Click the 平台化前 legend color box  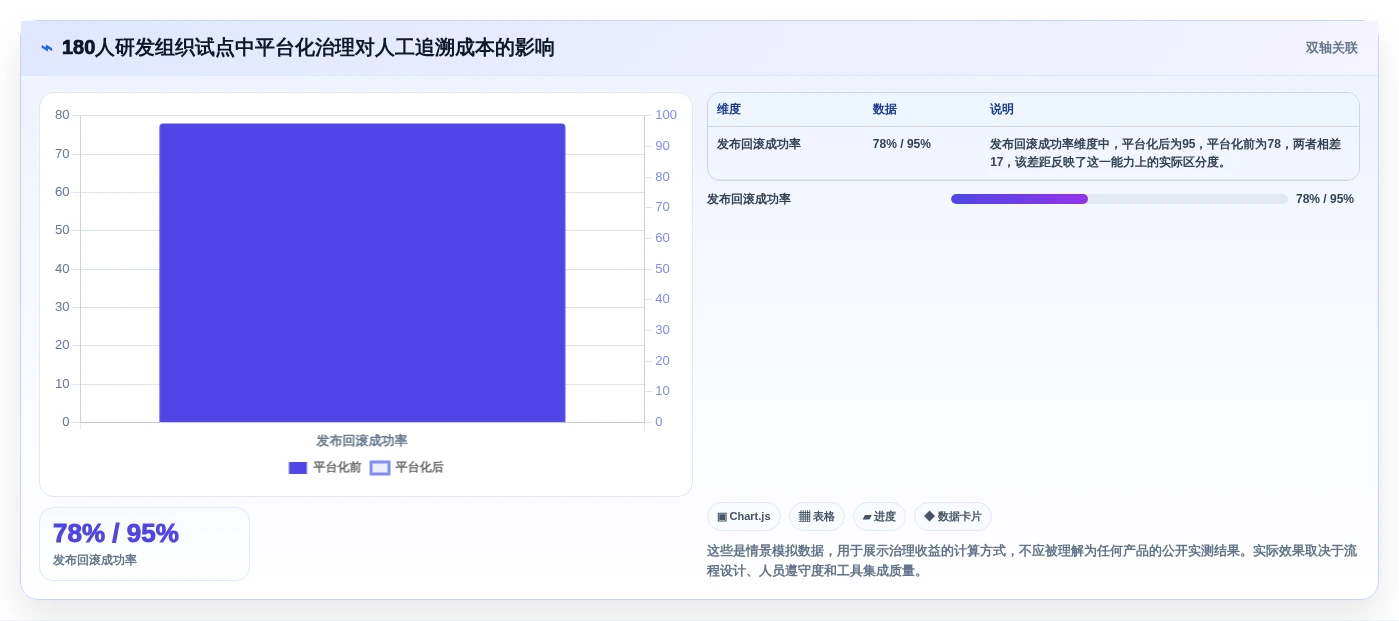[x=298, y=467]
